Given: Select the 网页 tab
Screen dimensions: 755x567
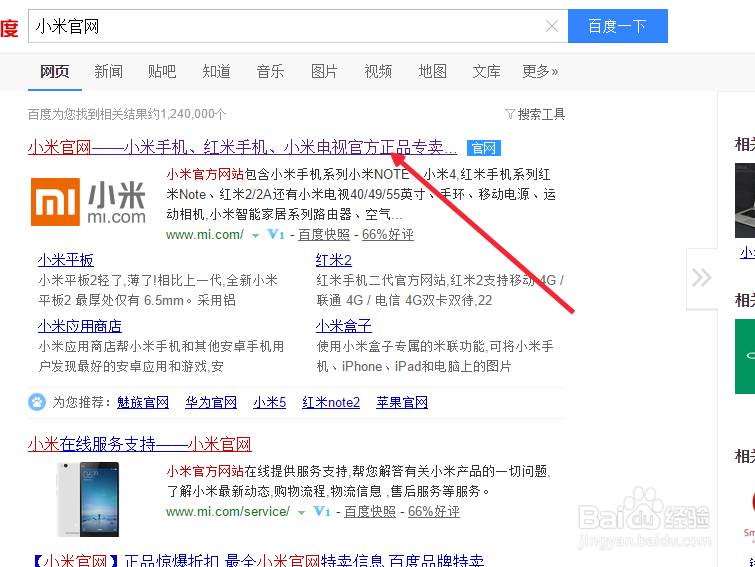Looking at the screenshot, I should pyautogui.click(x=54, y=71).
